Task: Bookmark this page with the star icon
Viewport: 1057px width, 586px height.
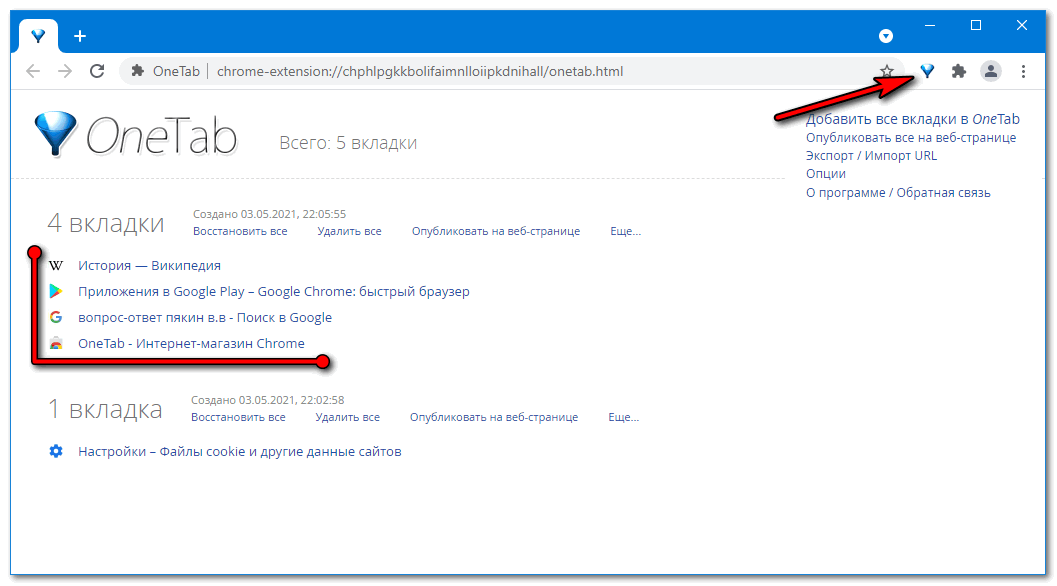Action: coord(886,71)
